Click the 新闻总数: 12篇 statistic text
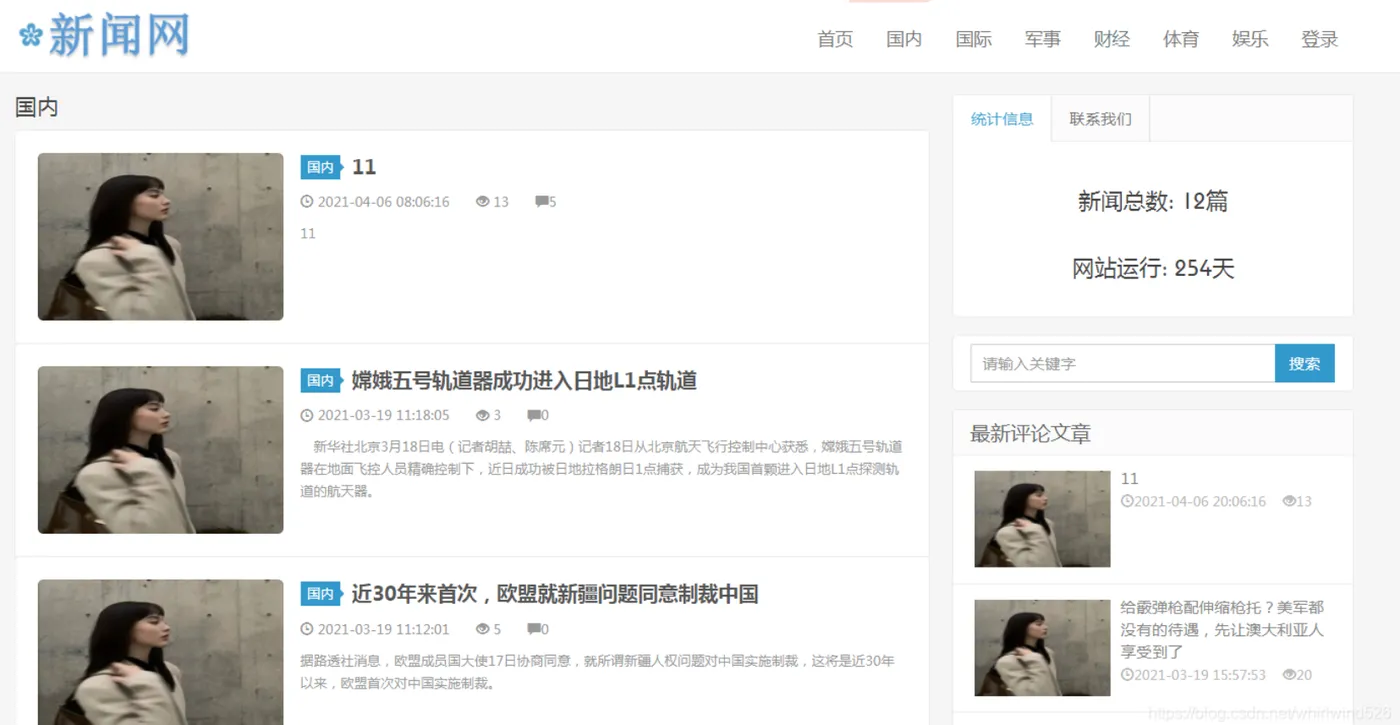Image resolution: width=1400 pixels, height=725 pixels. (1153, 201)
